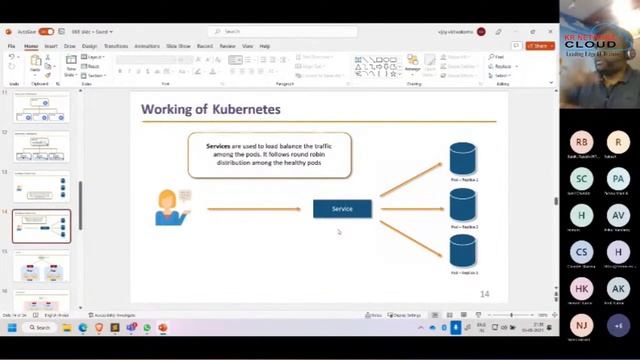The image size is (640, 360).
Task: Open the Layout dropdown
Action: pyautogui.click(x=93, y=57)
